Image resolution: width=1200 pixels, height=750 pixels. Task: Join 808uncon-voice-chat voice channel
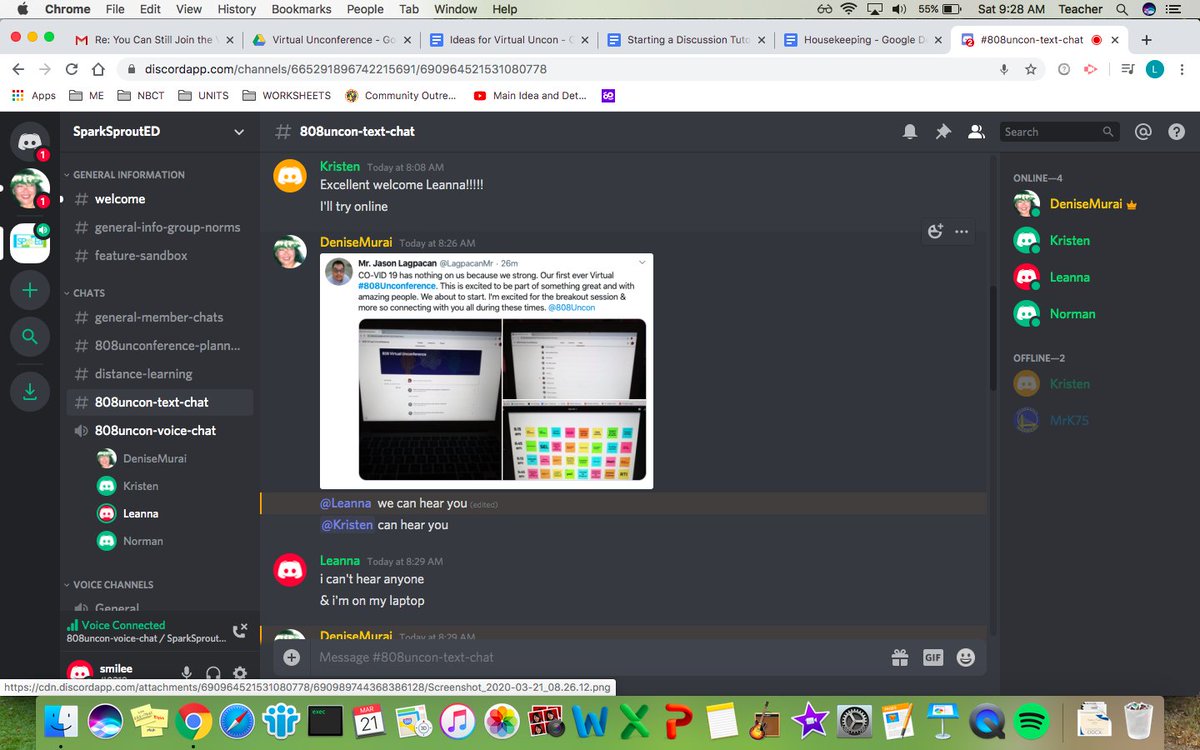pyautogui.click(x=160, y=430)
